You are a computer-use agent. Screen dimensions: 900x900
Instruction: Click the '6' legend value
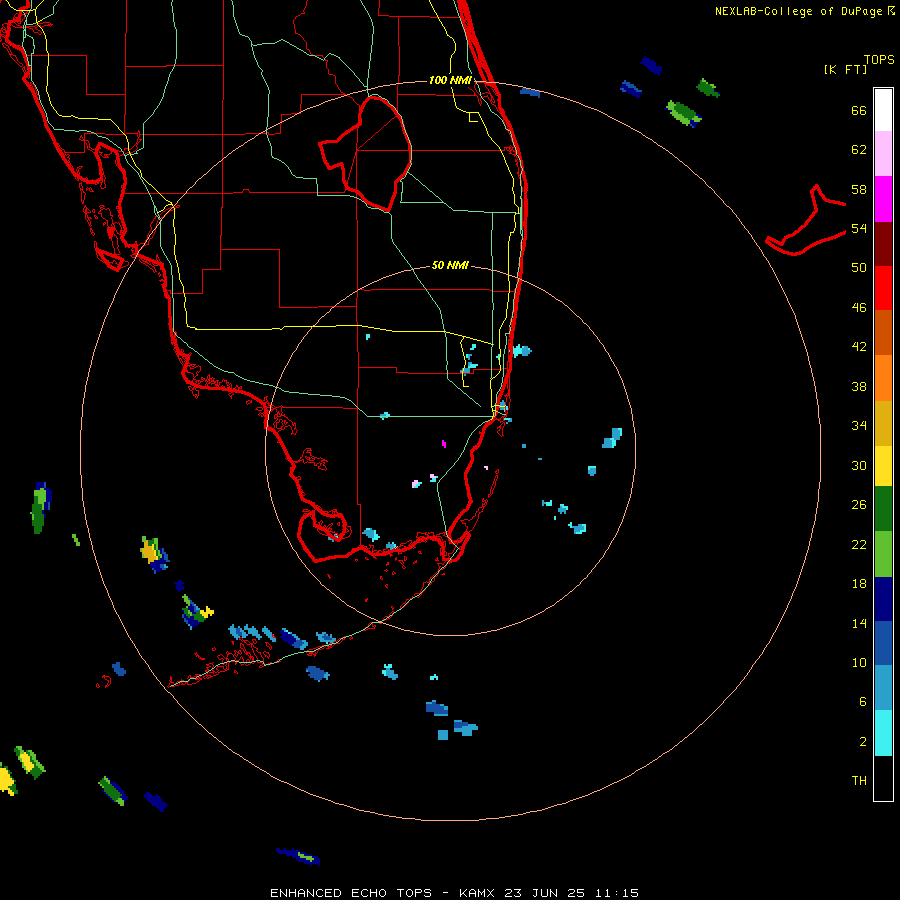click(x=863, y=702)
